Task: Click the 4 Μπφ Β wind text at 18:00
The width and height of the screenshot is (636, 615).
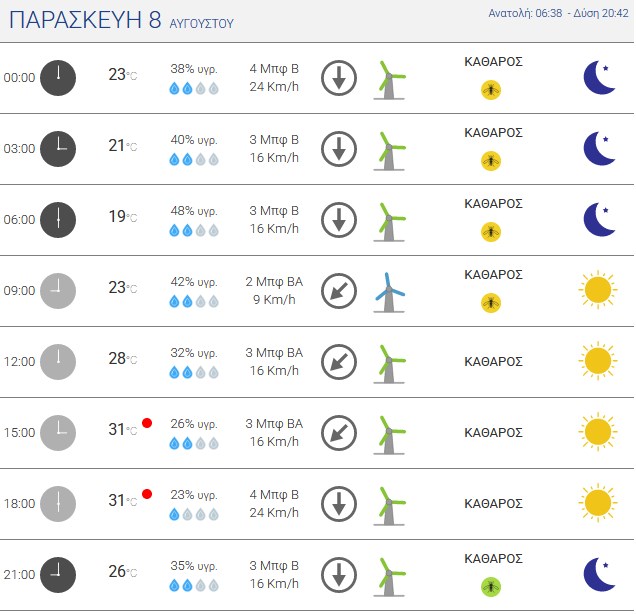Action: point(274,495)
